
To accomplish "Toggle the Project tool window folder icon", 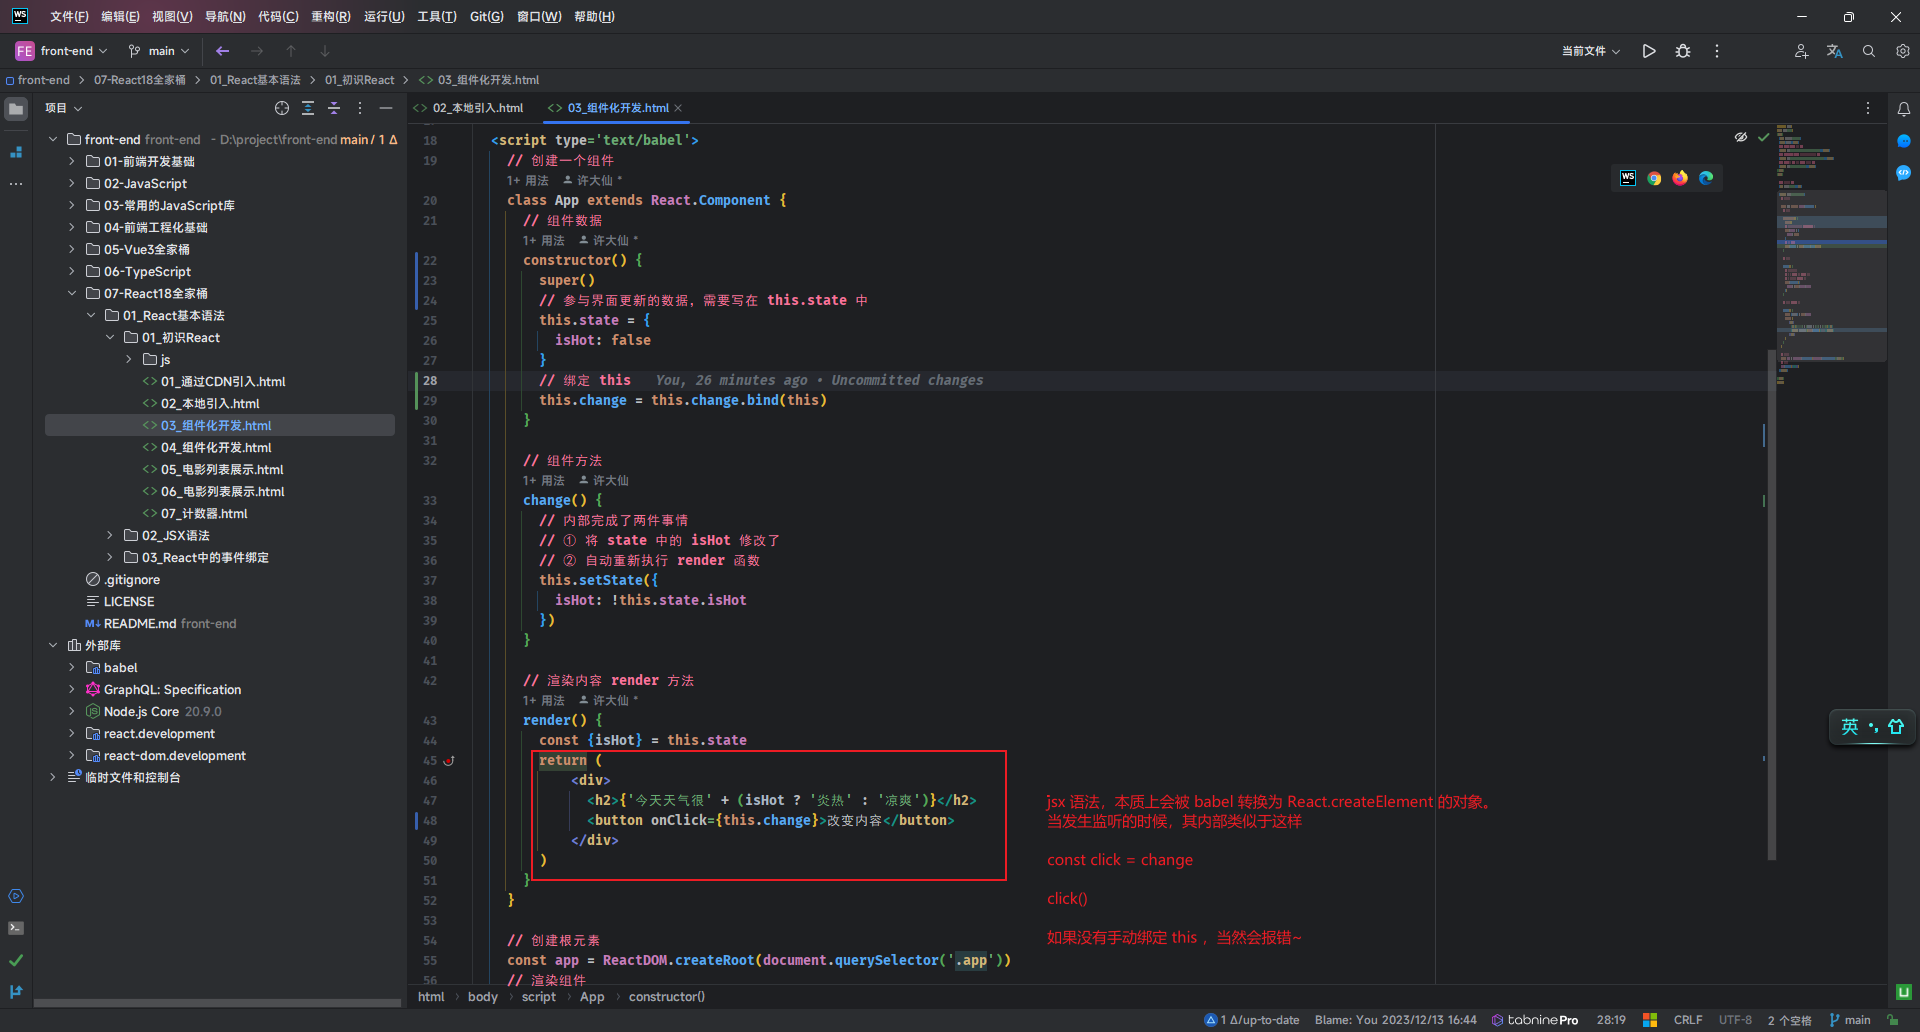I will (x=16, y=109).
